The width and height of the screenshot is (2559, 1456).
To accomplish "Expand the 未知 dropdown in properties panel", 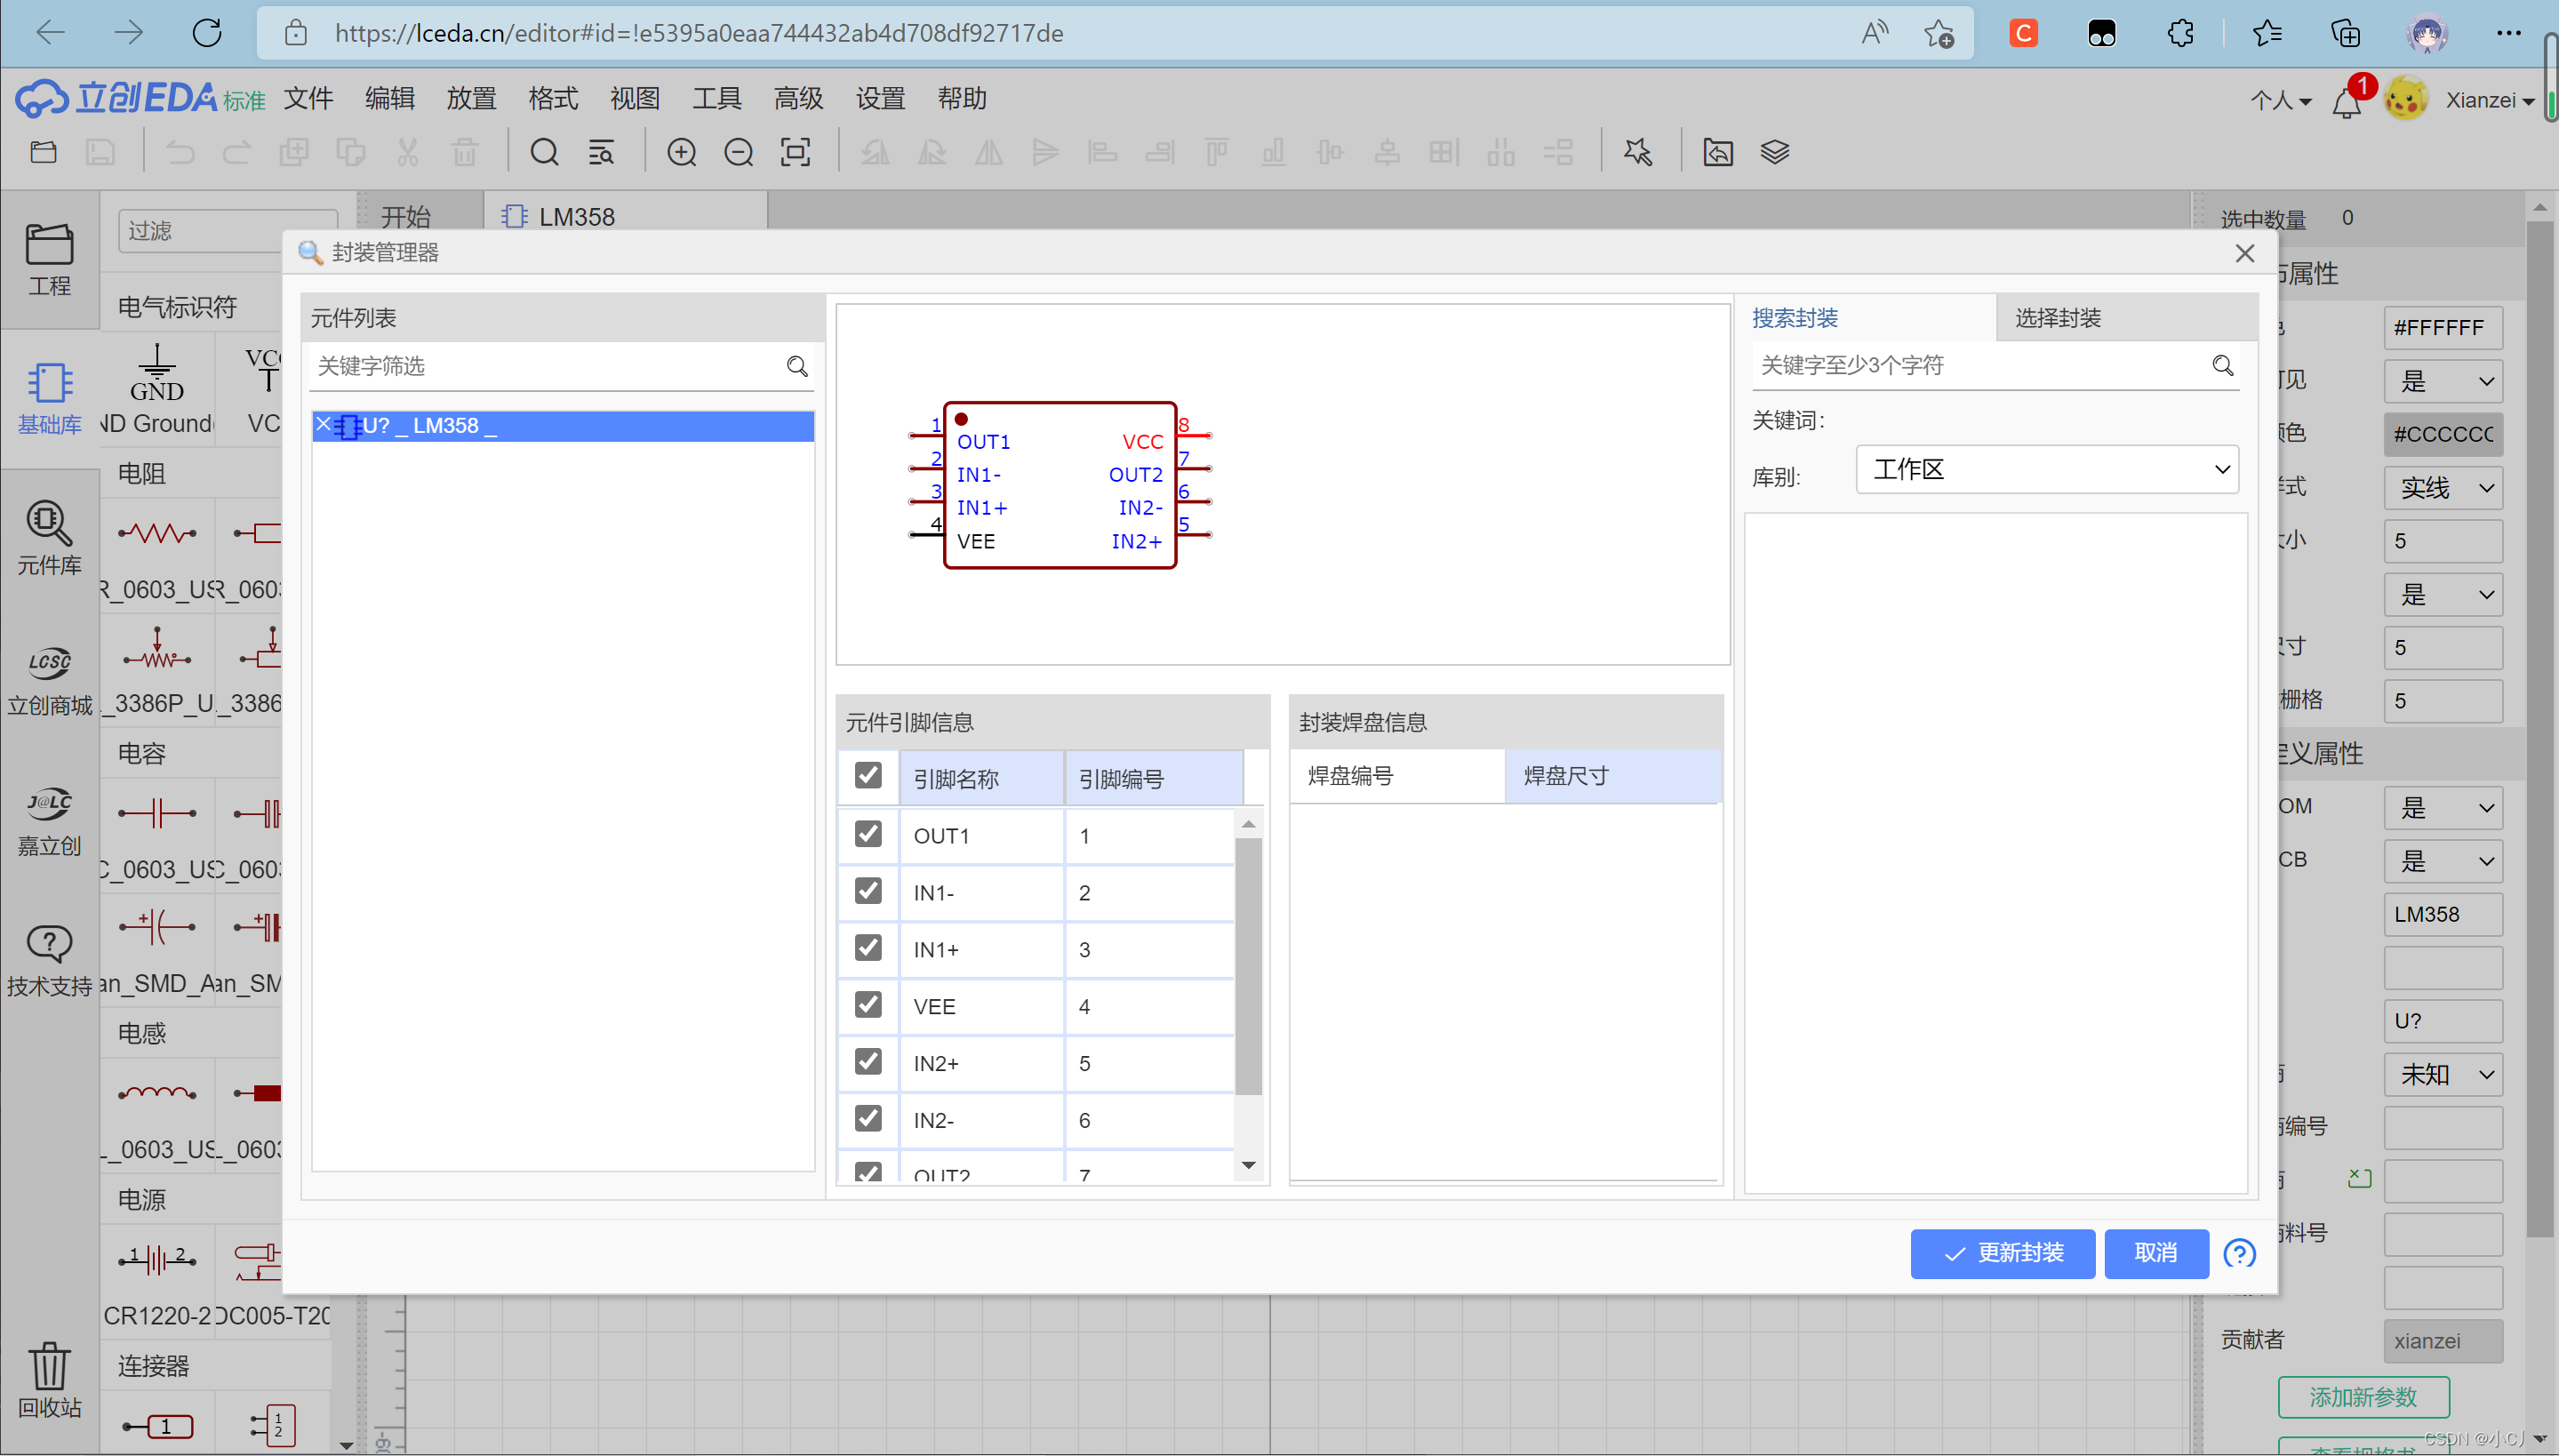I will (x=2442, y=1075).
